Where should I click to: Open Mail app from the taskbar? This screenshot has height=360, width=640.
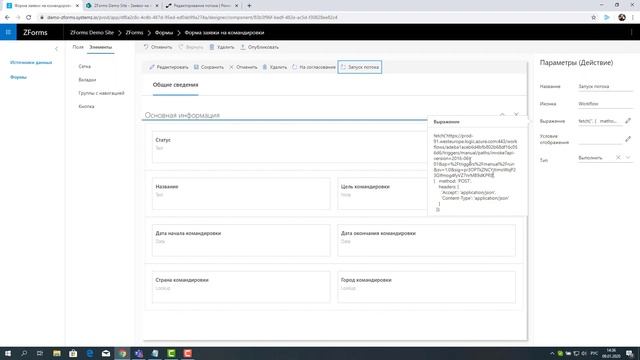[x=106, y=353]
